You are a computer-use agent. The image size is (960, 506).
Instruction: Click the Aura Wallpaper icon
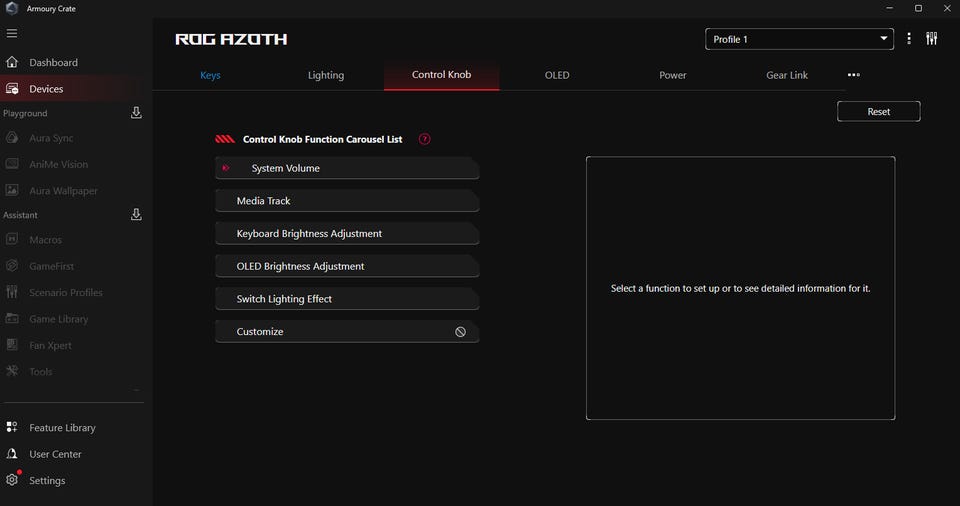[x=12, y=191]
